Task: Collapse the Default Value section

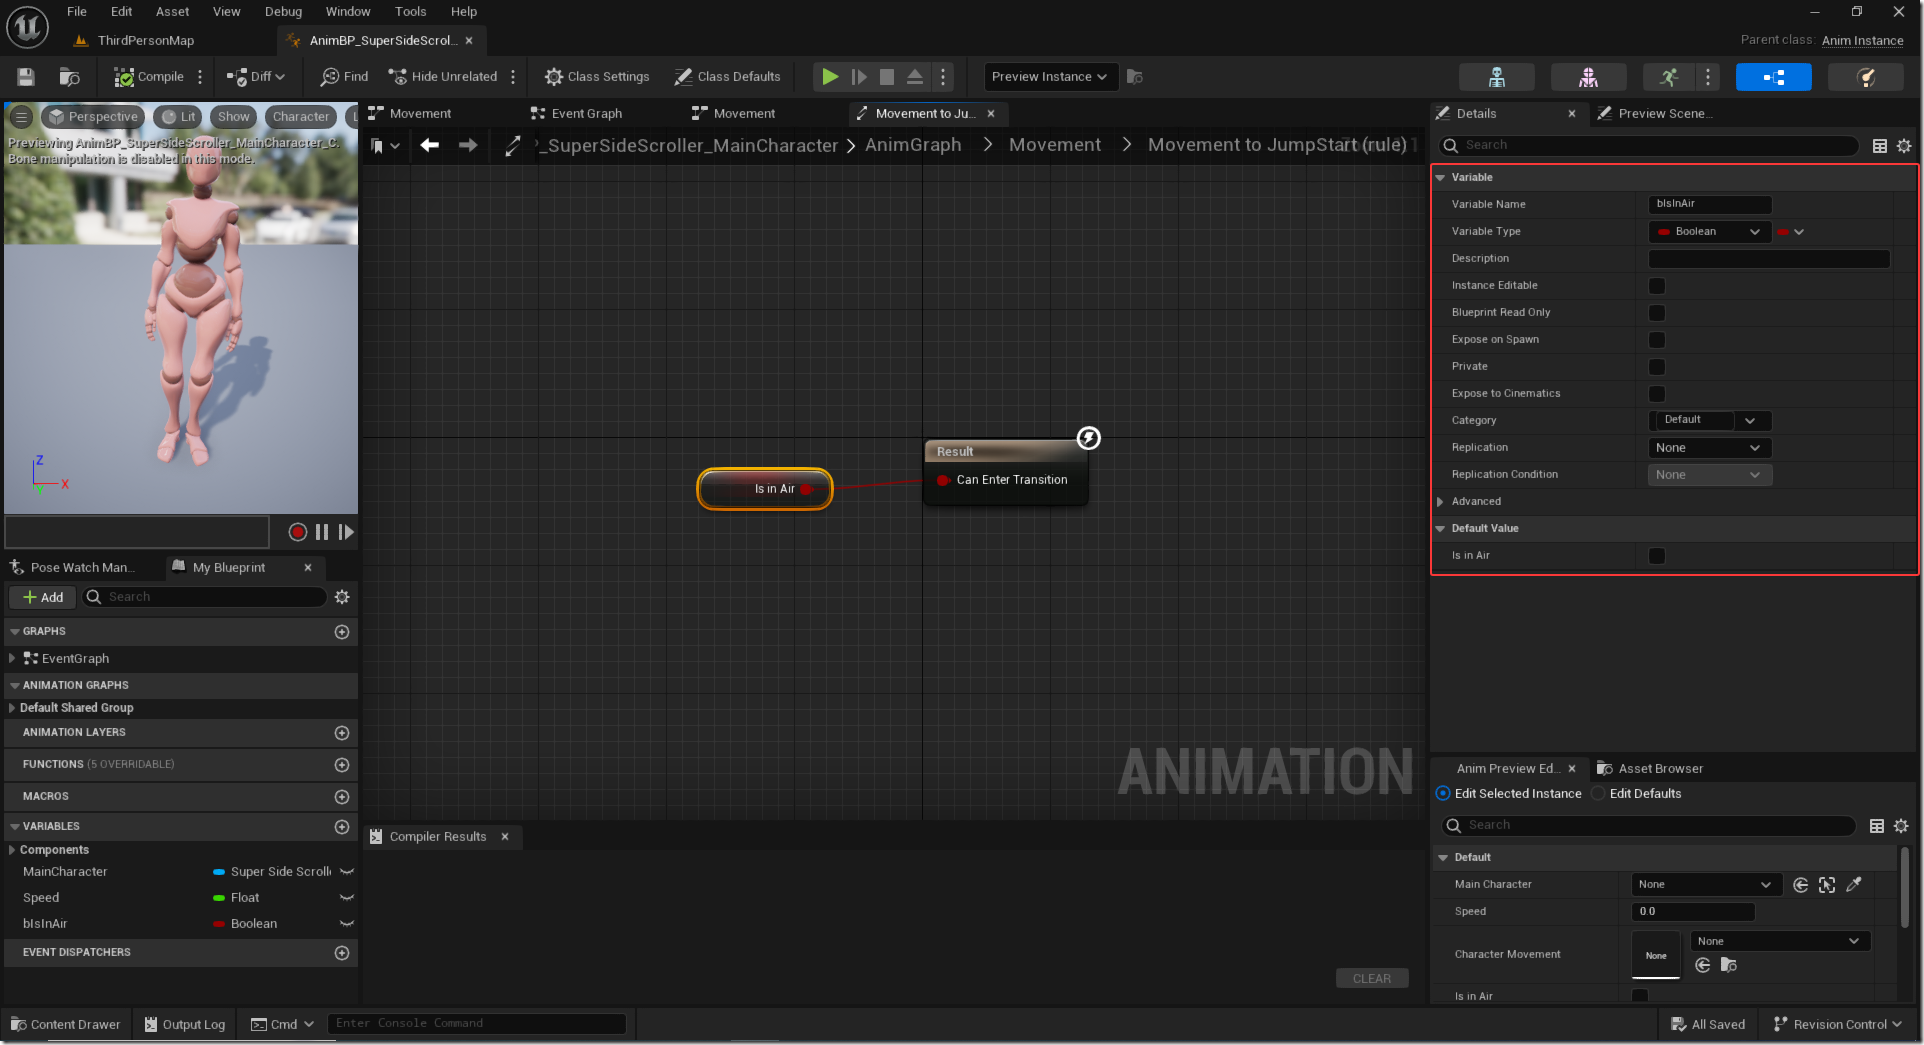Action: (1440, 529)
